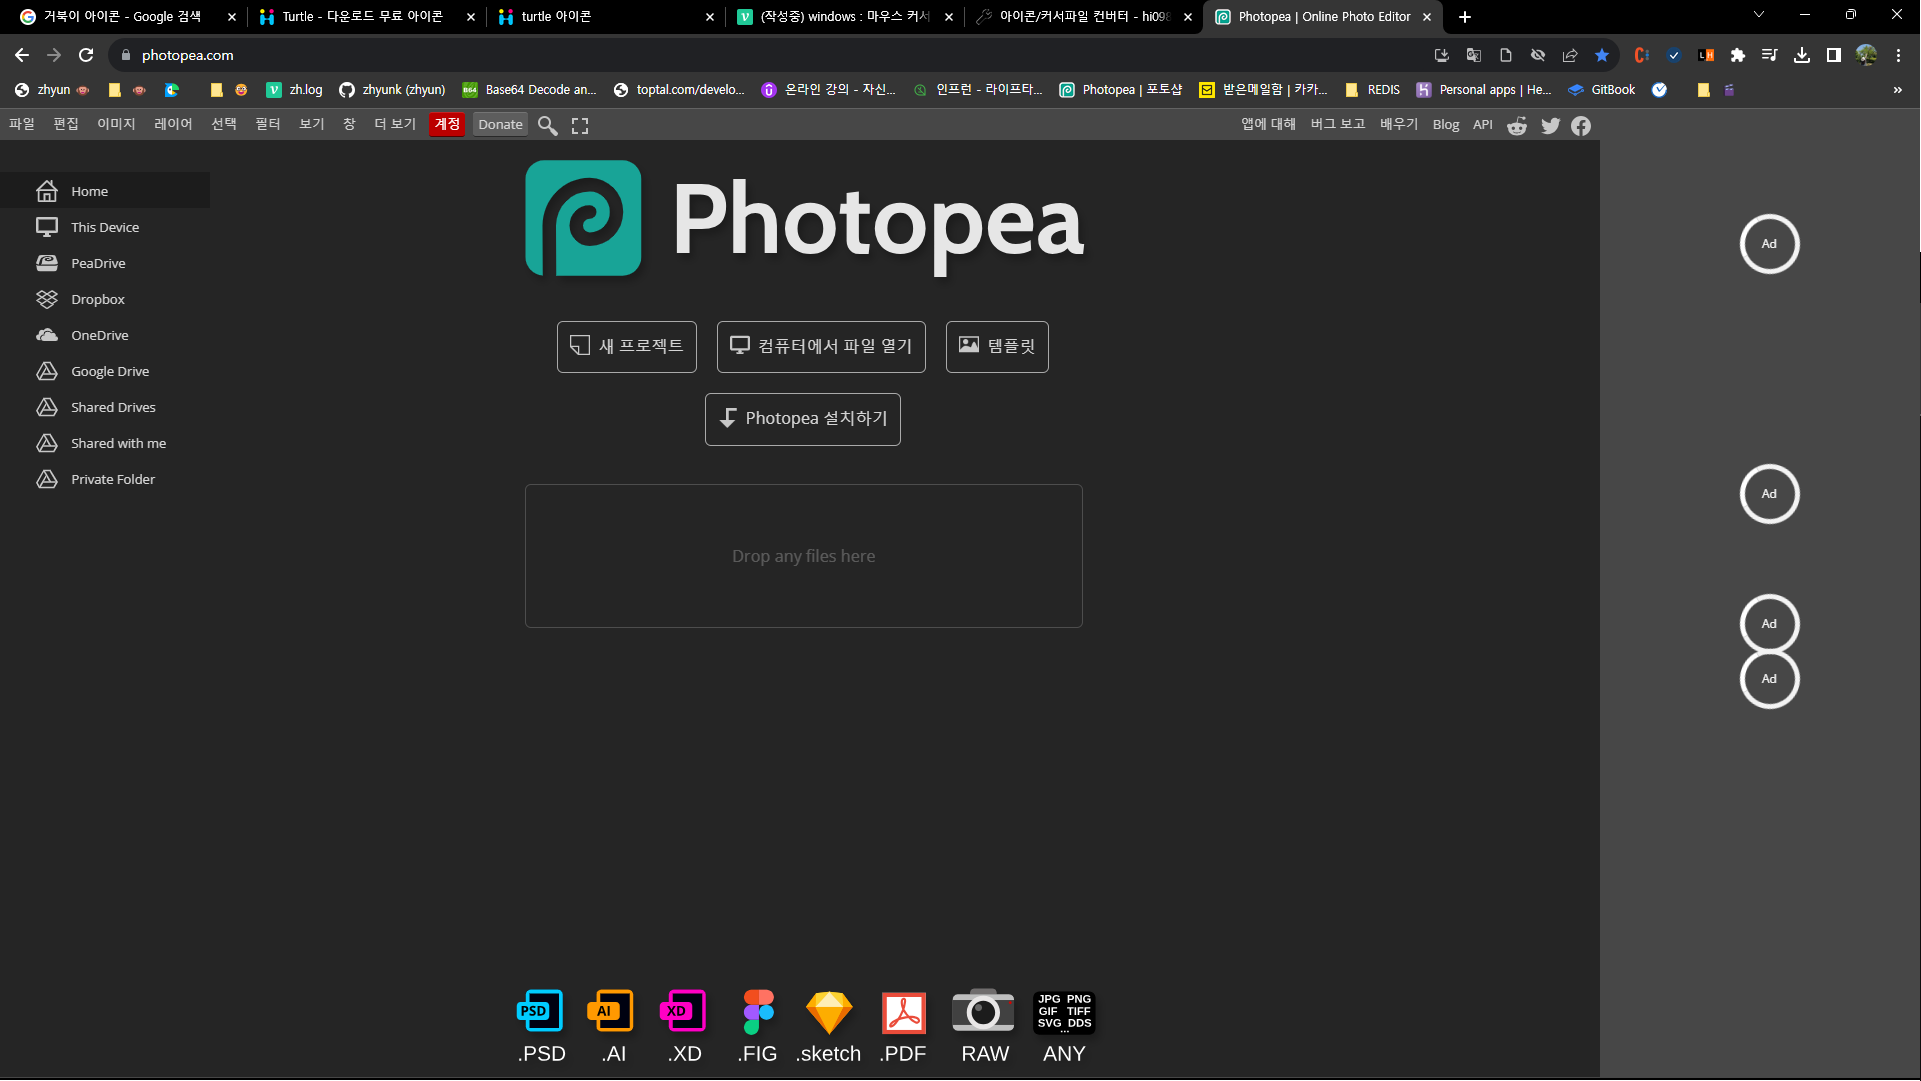Open Photopea's Twitter page icon

click(1550, 125)
